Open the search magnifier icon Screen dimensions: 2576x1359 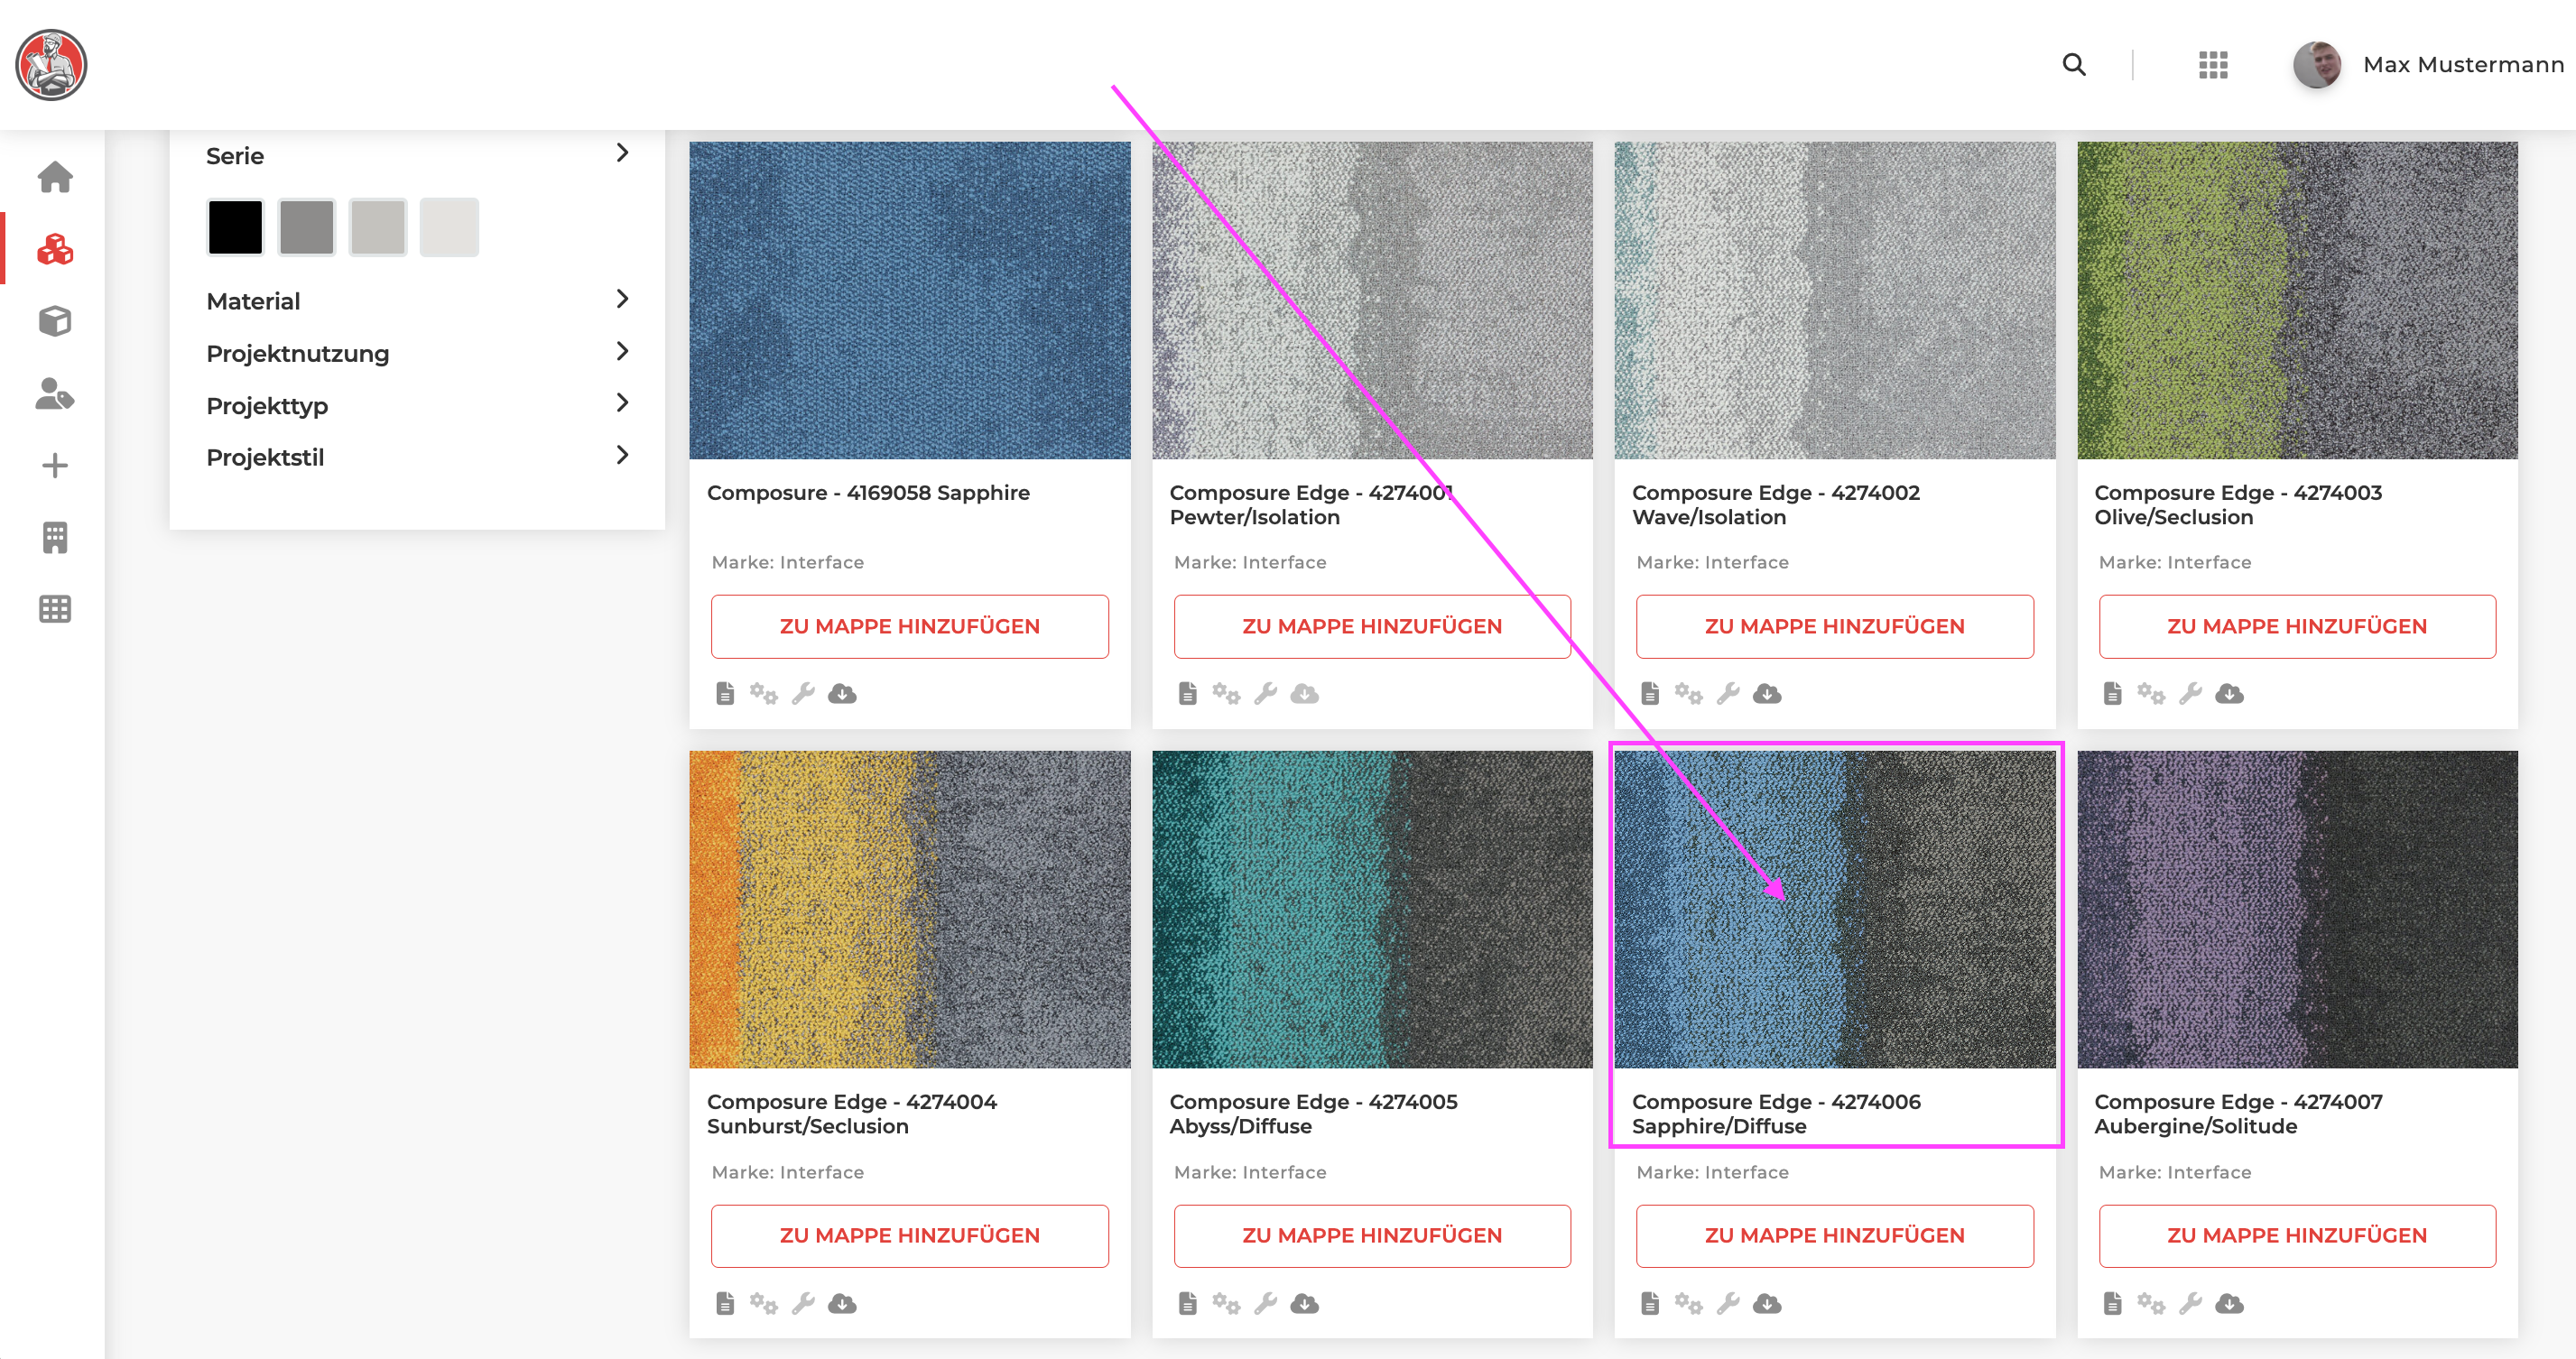tap(2074, 65)
